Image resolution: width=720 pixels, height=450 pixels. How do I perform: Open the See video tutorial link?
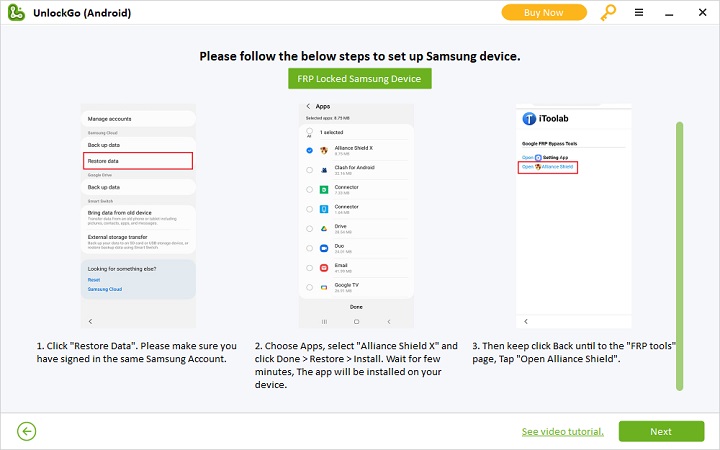coord(562,432)
